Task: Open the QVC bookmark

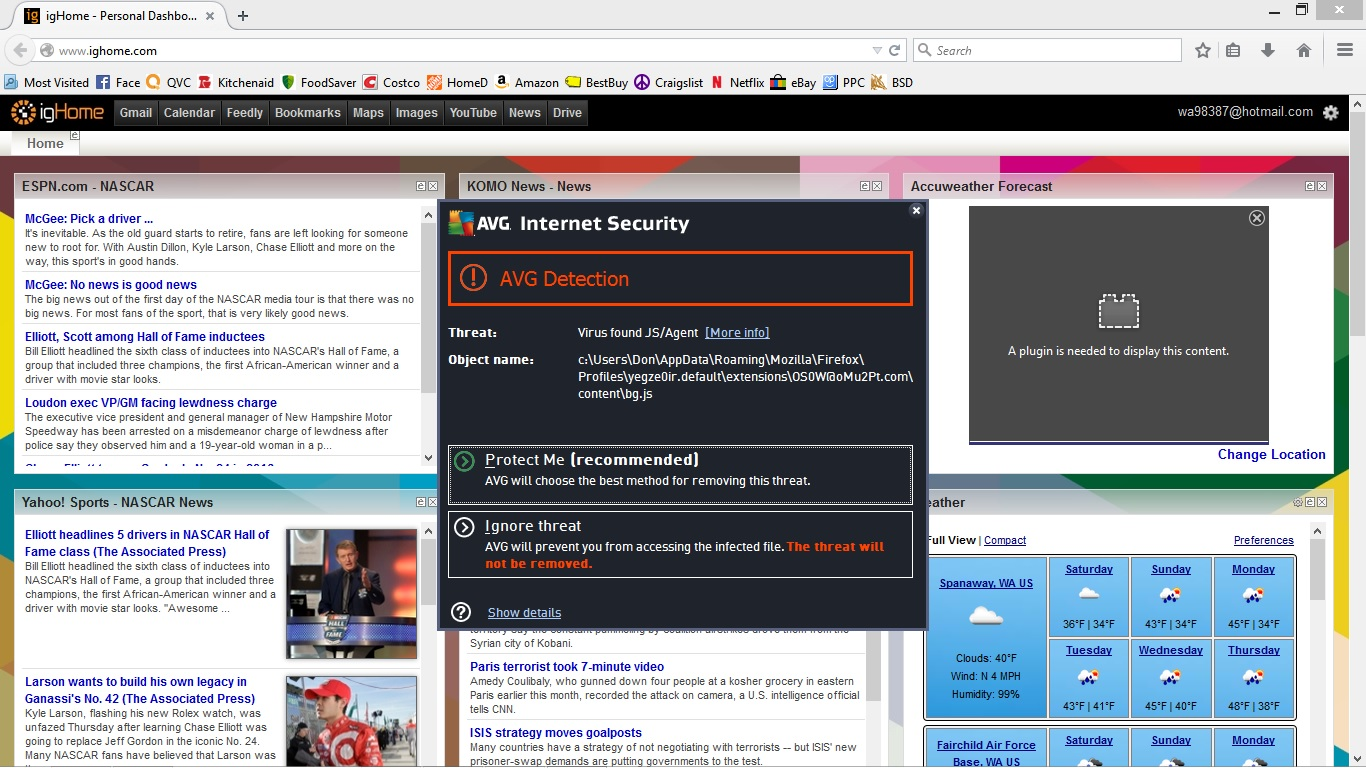Action: click(168, 83)
